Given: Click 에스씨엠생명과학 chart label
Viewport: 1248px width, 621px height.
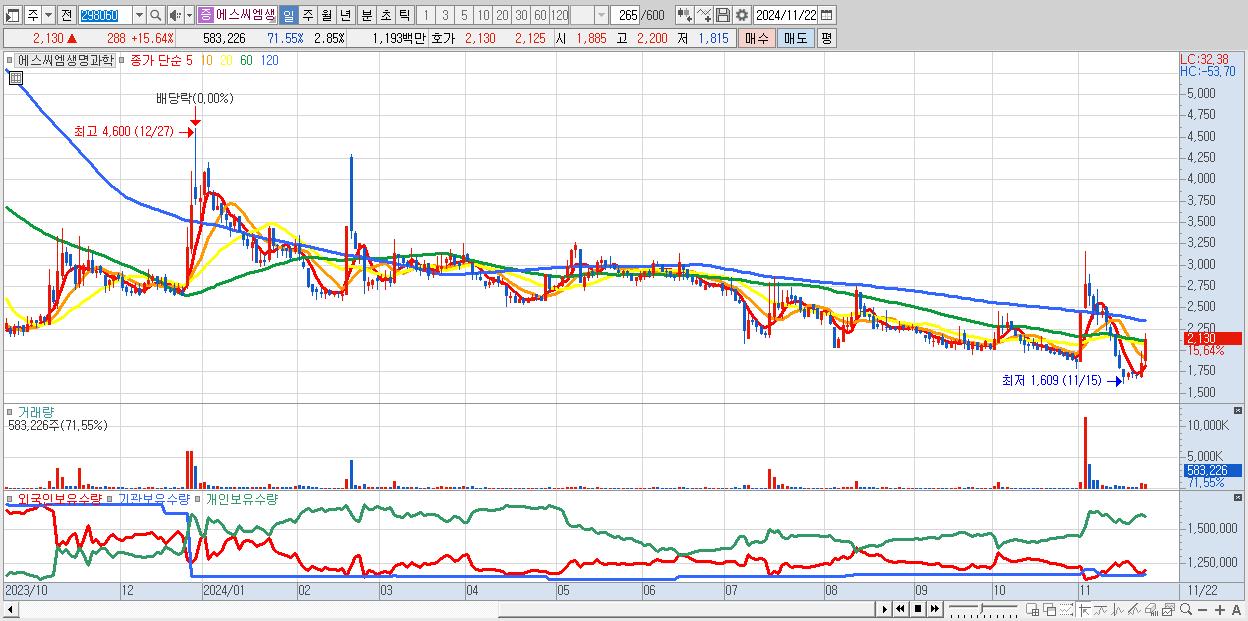Looking at the screenshot, I should point(66,60).
